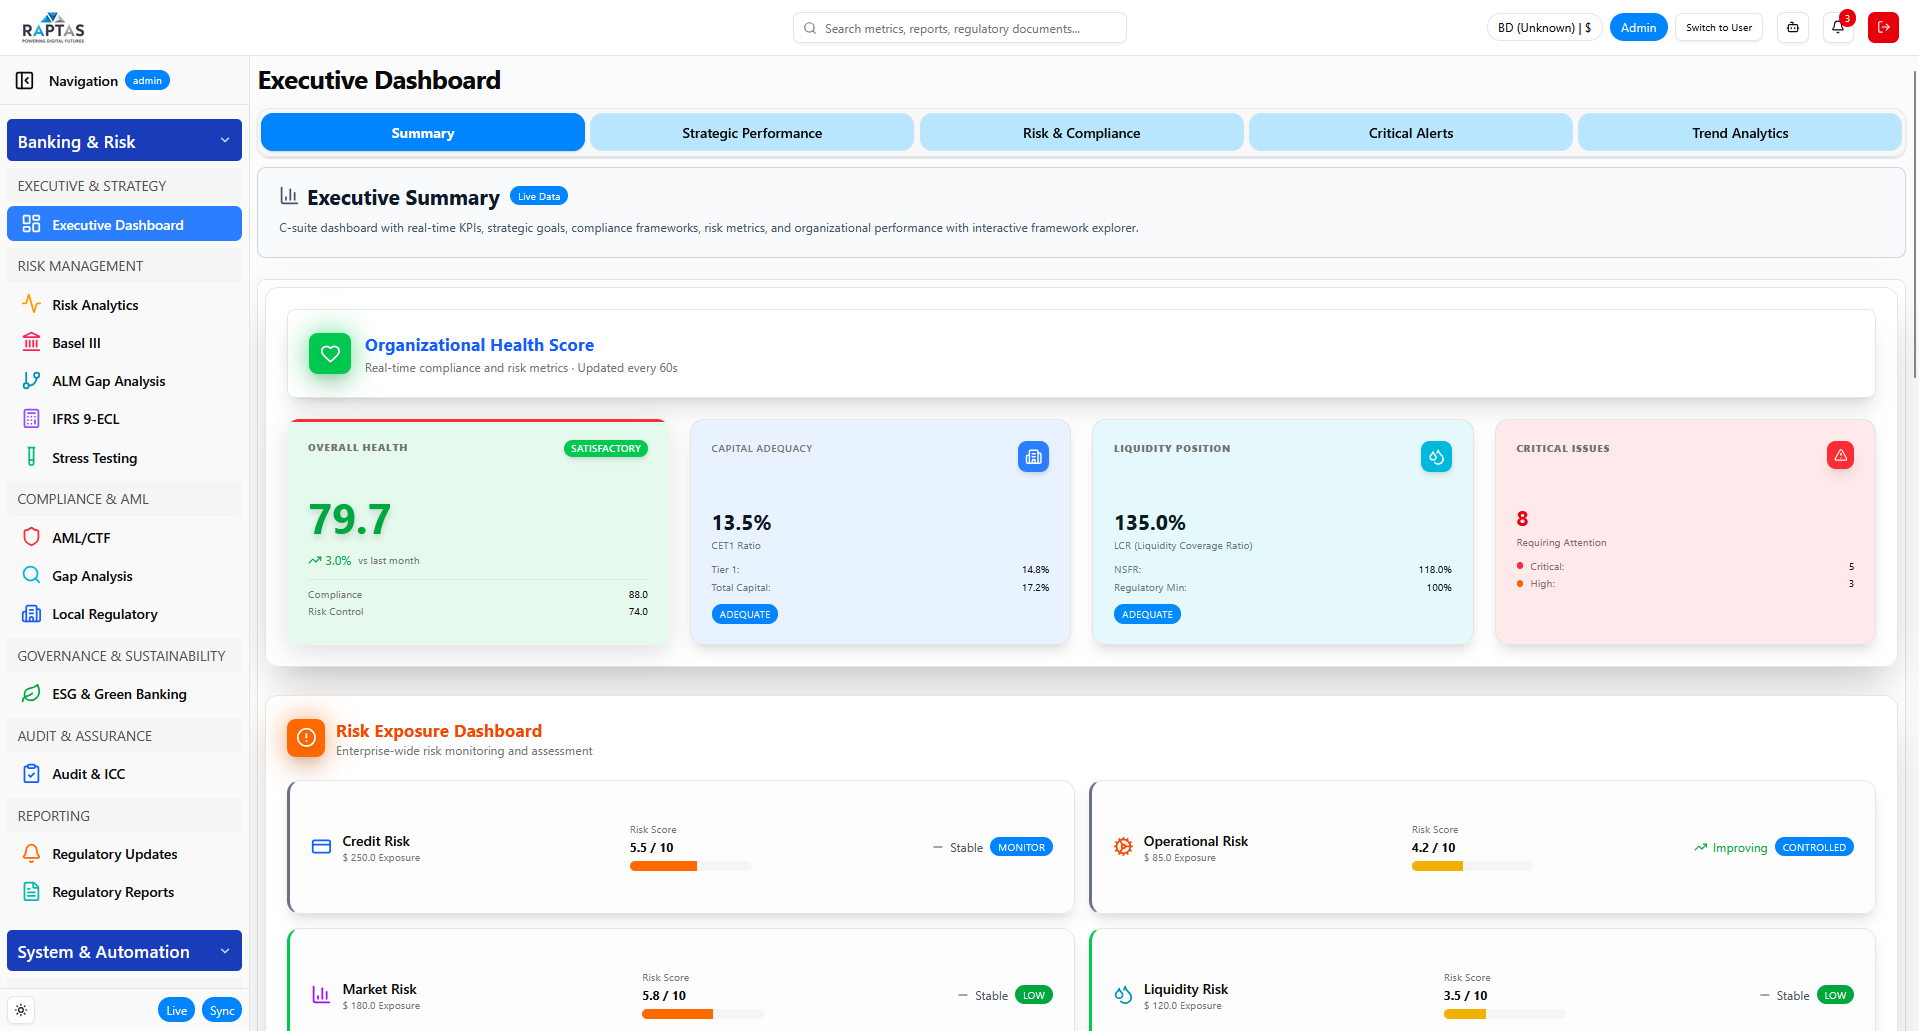
Task: Open the notifications bell
Action: pyautogui.click(x=1837, y=27)
